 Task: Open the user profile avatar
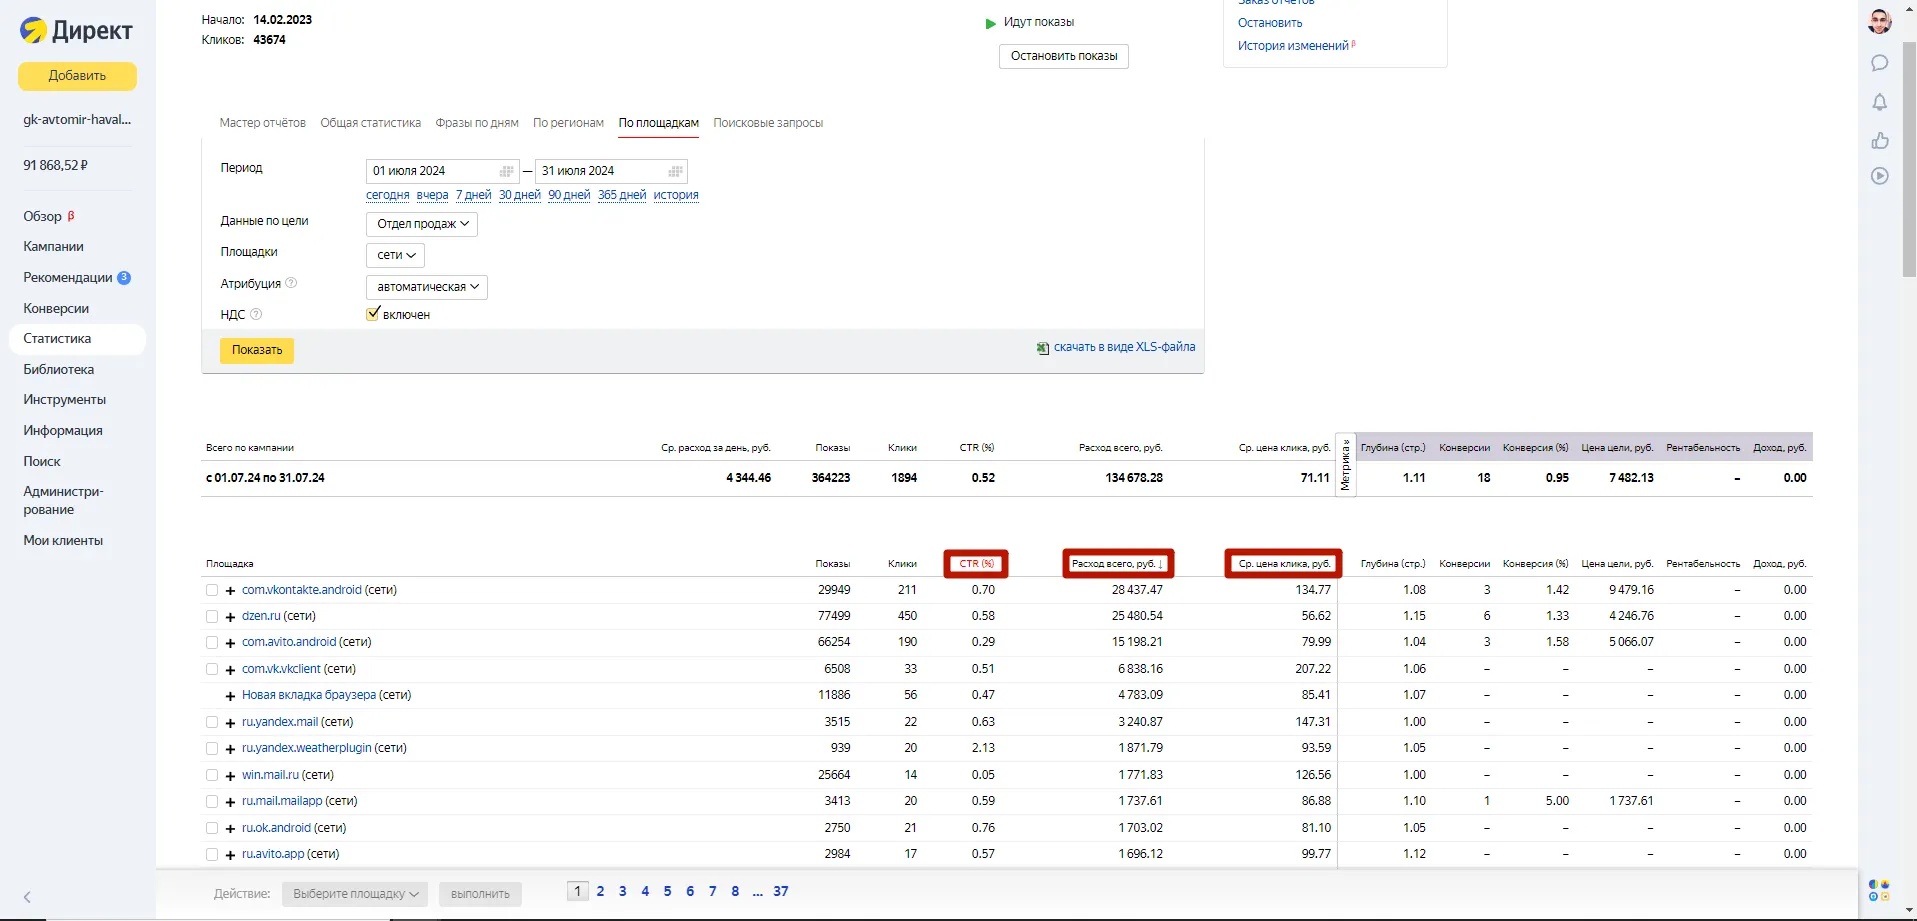point(1879,22)
